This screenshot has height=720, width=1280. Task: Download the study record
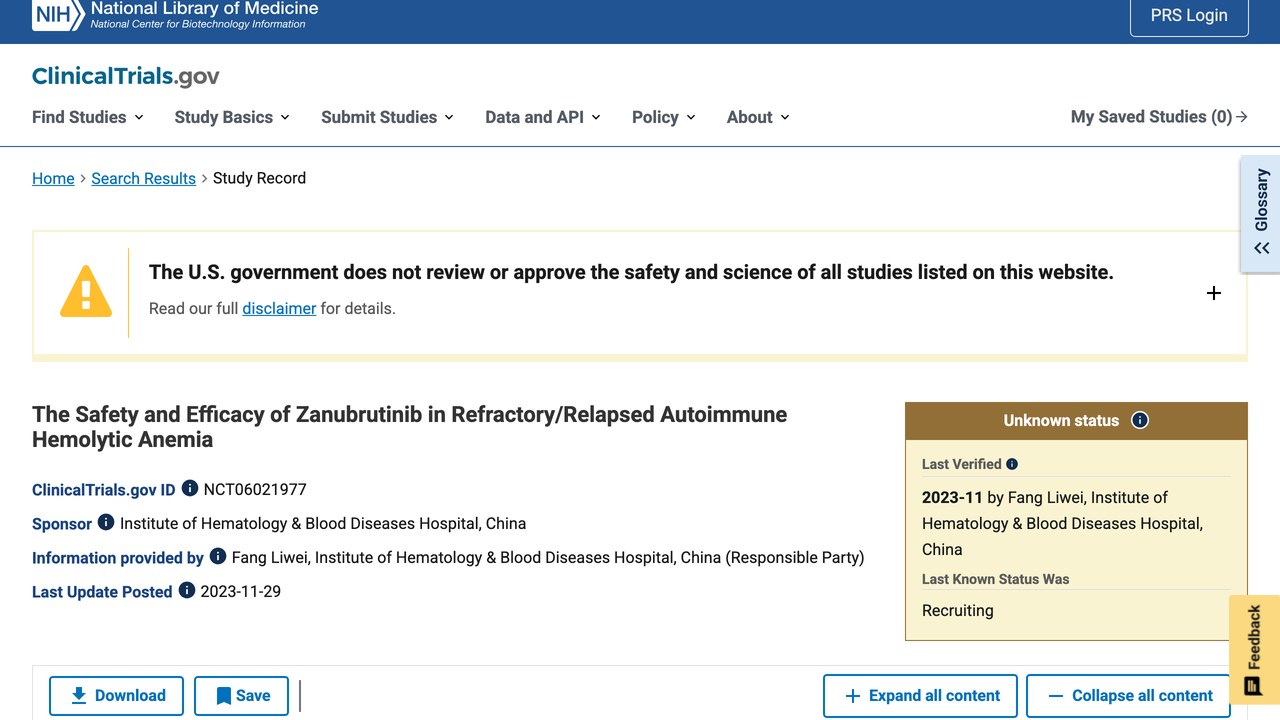click(x=116, y=696)
